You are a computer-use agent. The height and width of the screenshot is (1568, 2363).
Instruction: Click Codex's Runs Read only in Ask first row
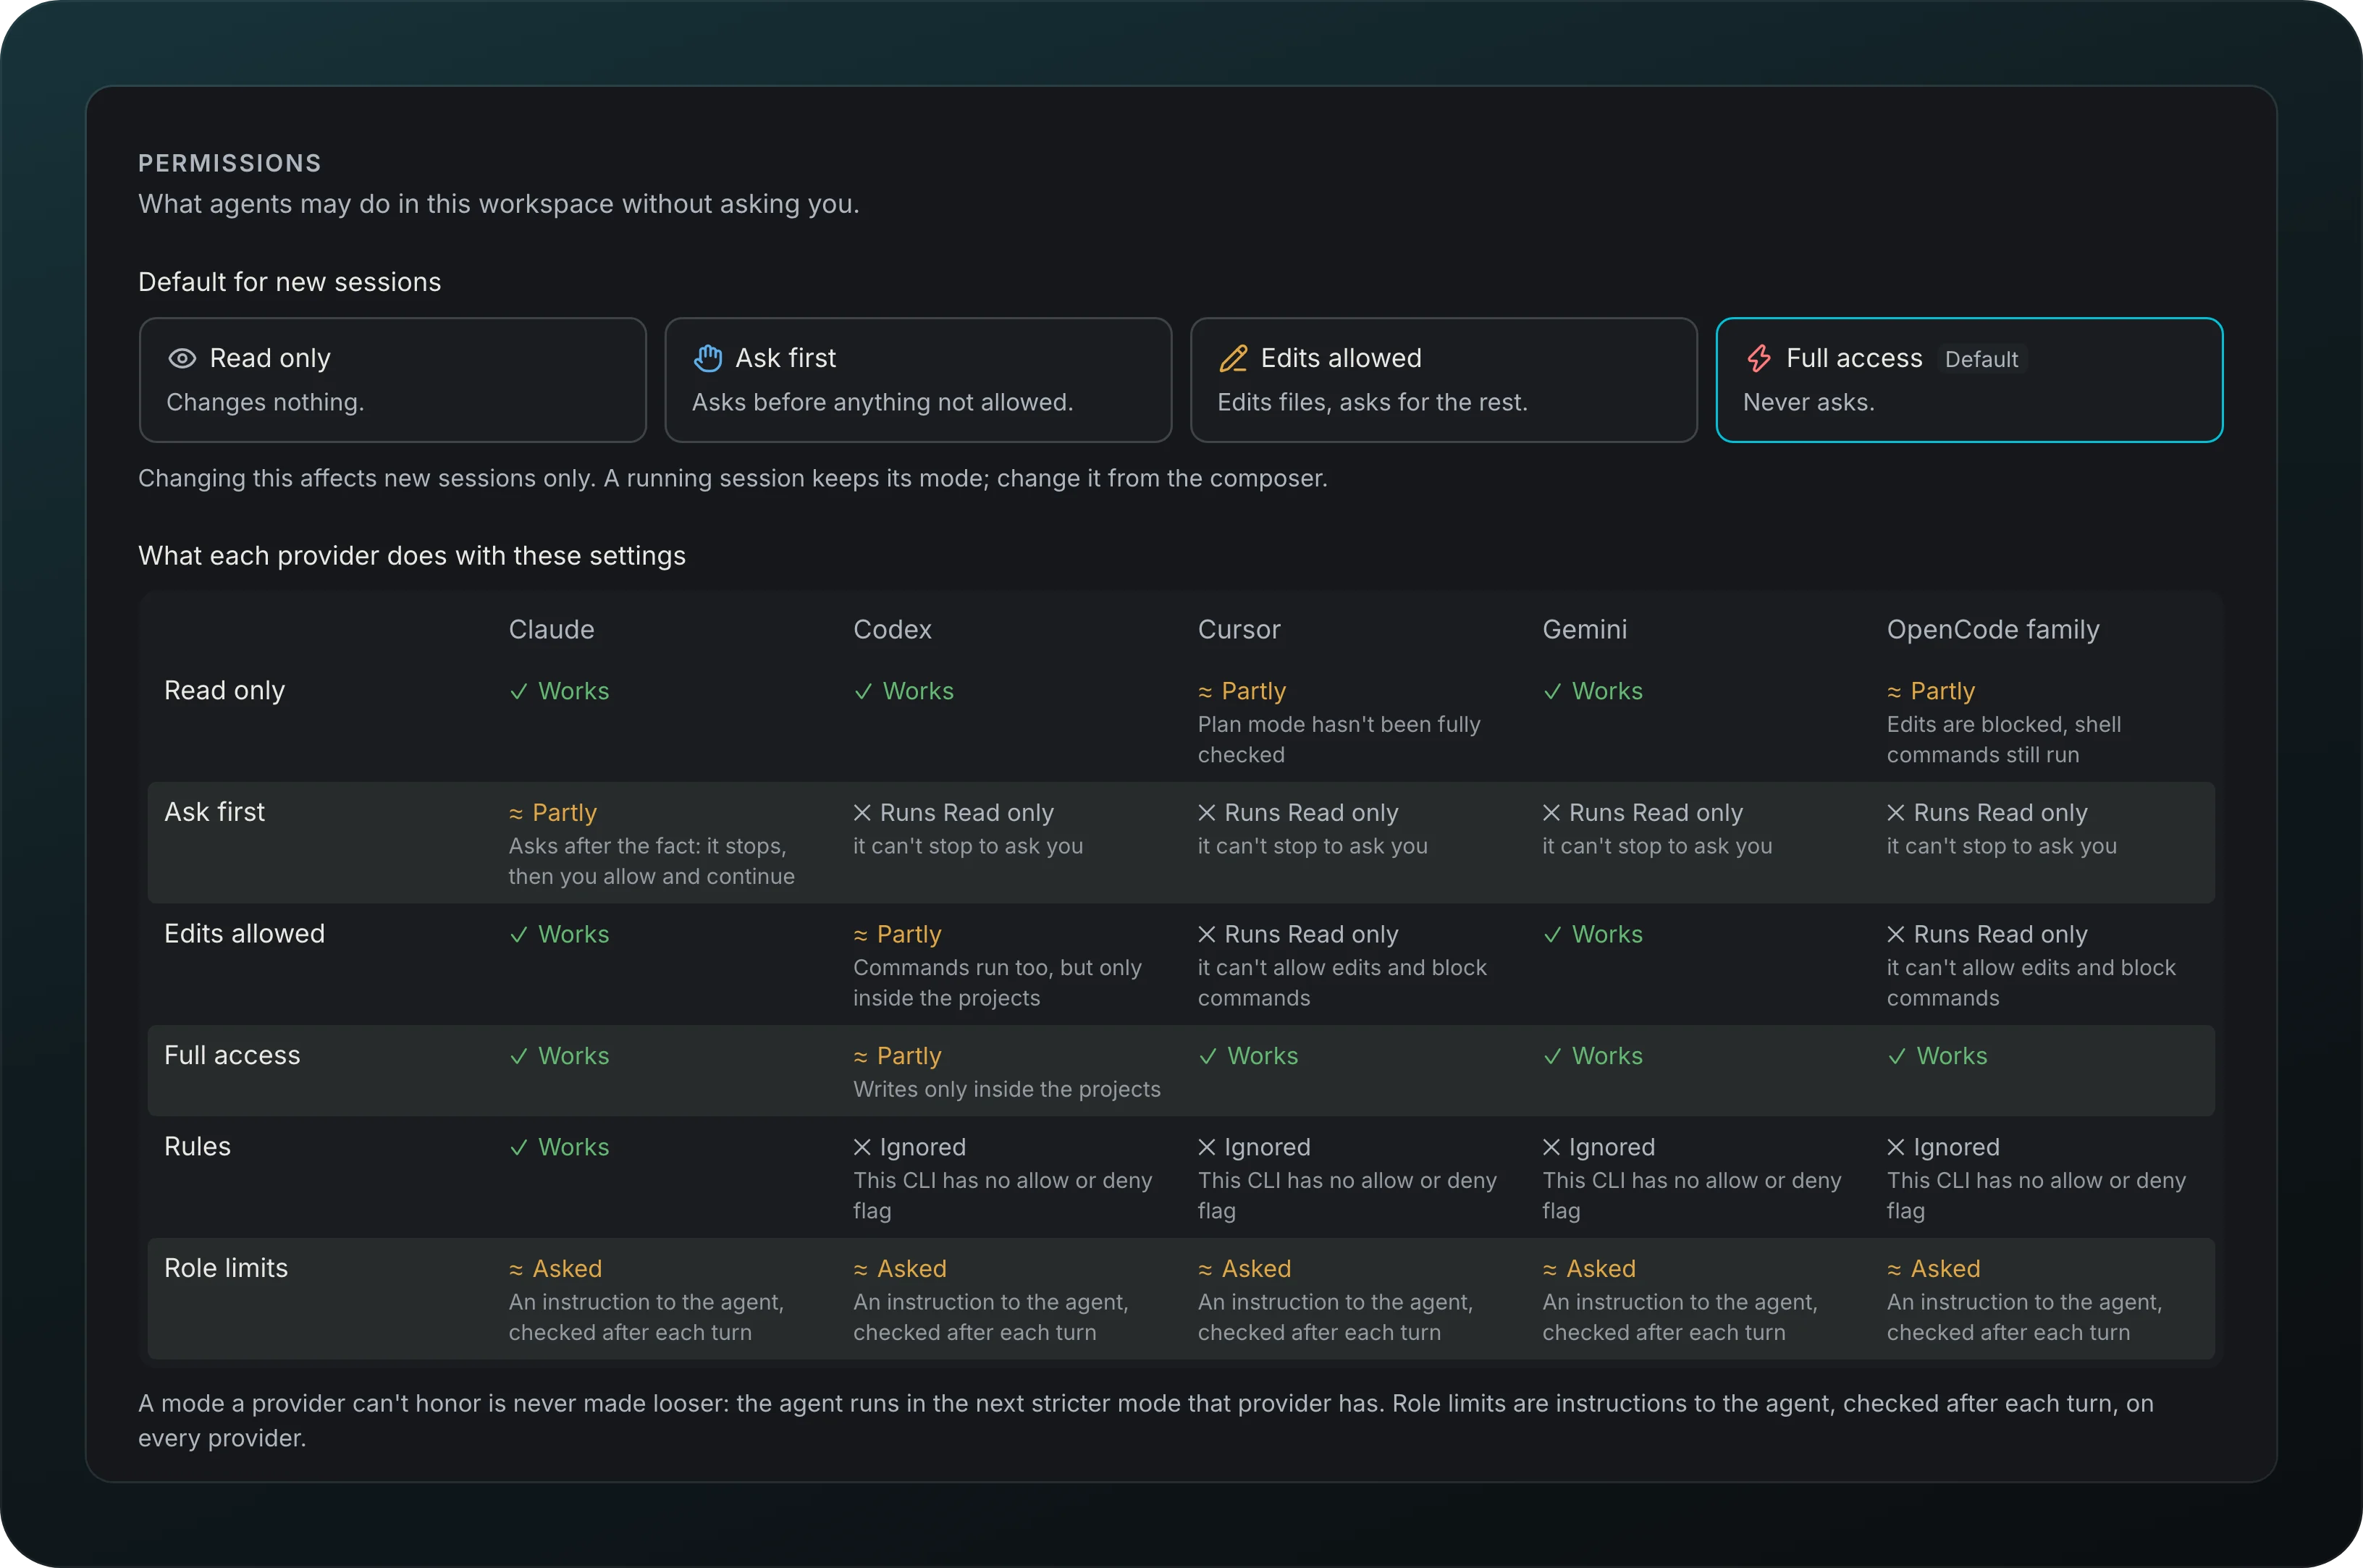pos(953,813)
